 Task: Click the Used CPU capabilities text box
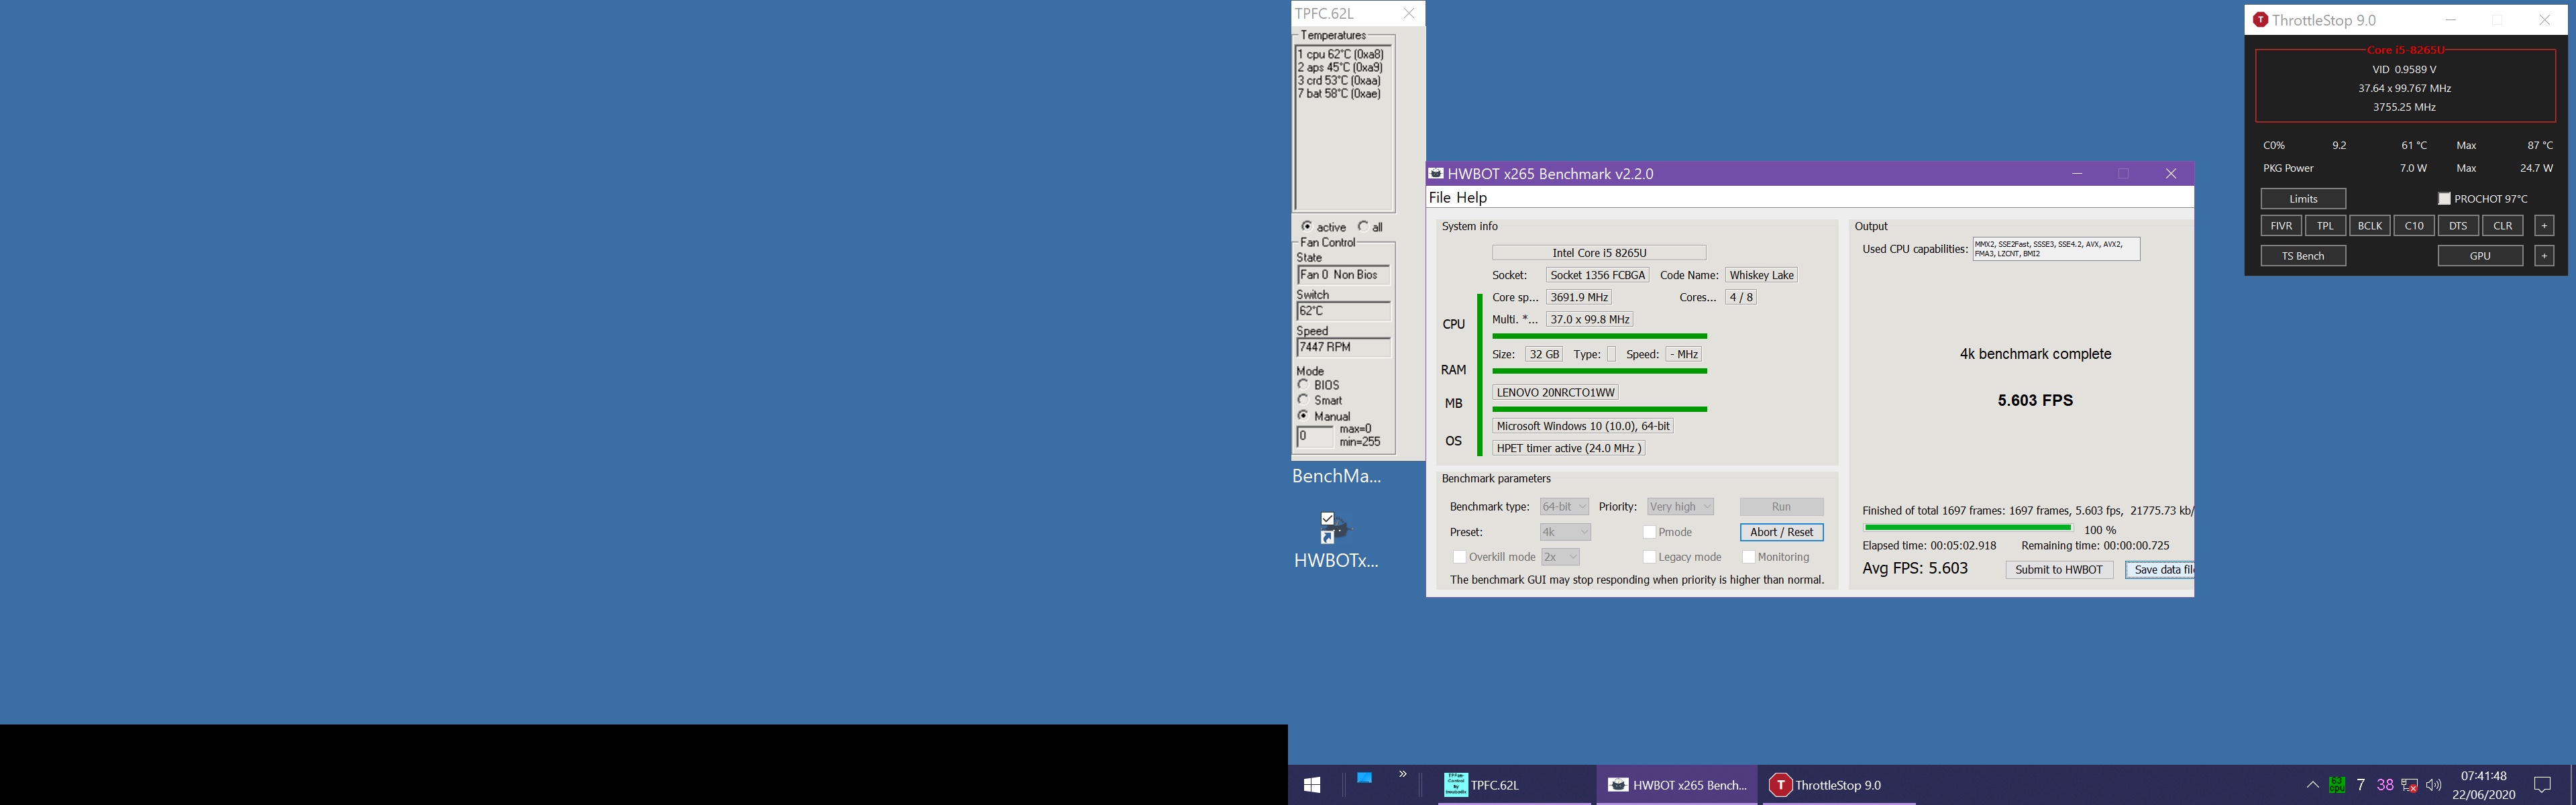[x=2056, y=249]
